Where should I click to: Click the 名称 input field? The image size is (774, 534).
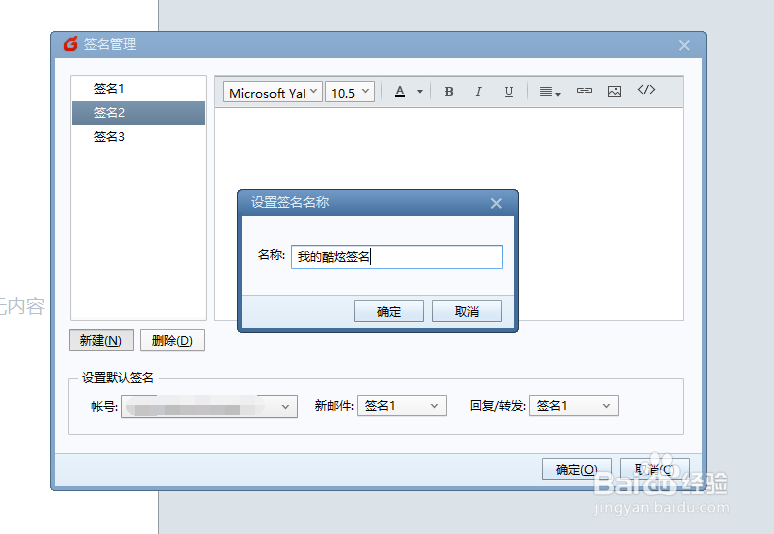pos(397,257)
